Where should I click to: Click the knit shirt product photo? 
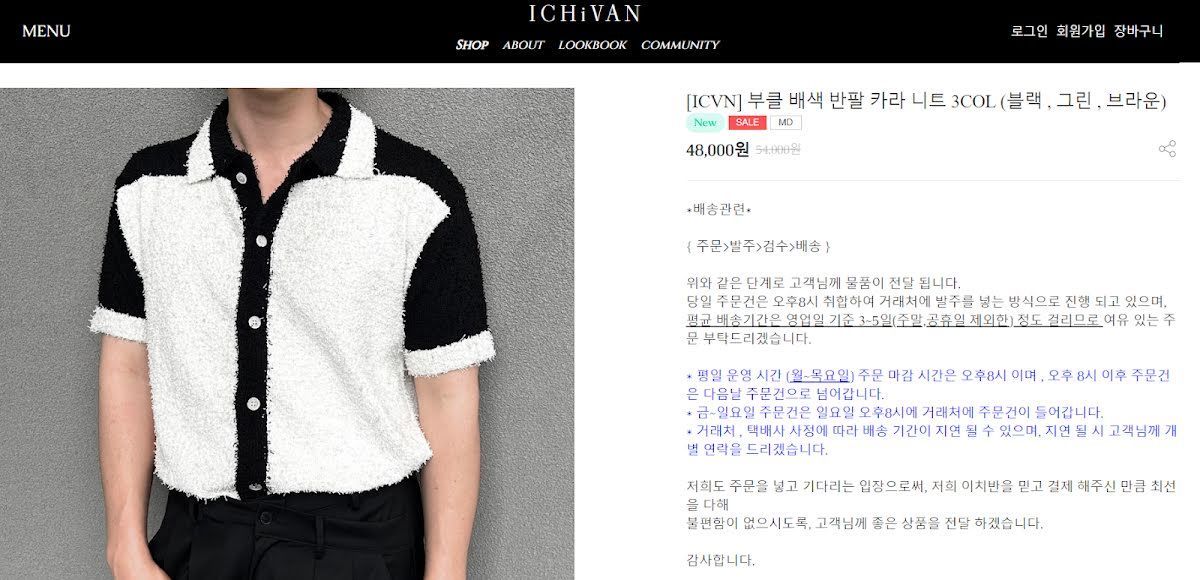(x=287, y=334)
